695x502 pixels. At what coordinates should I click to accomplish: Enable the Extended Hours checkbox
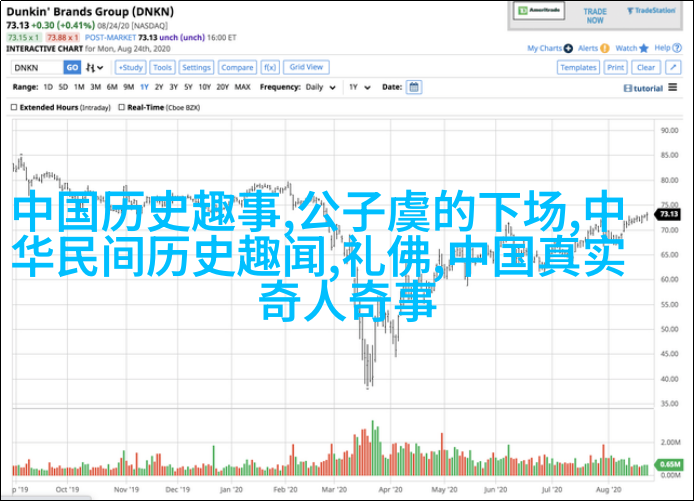14,107
